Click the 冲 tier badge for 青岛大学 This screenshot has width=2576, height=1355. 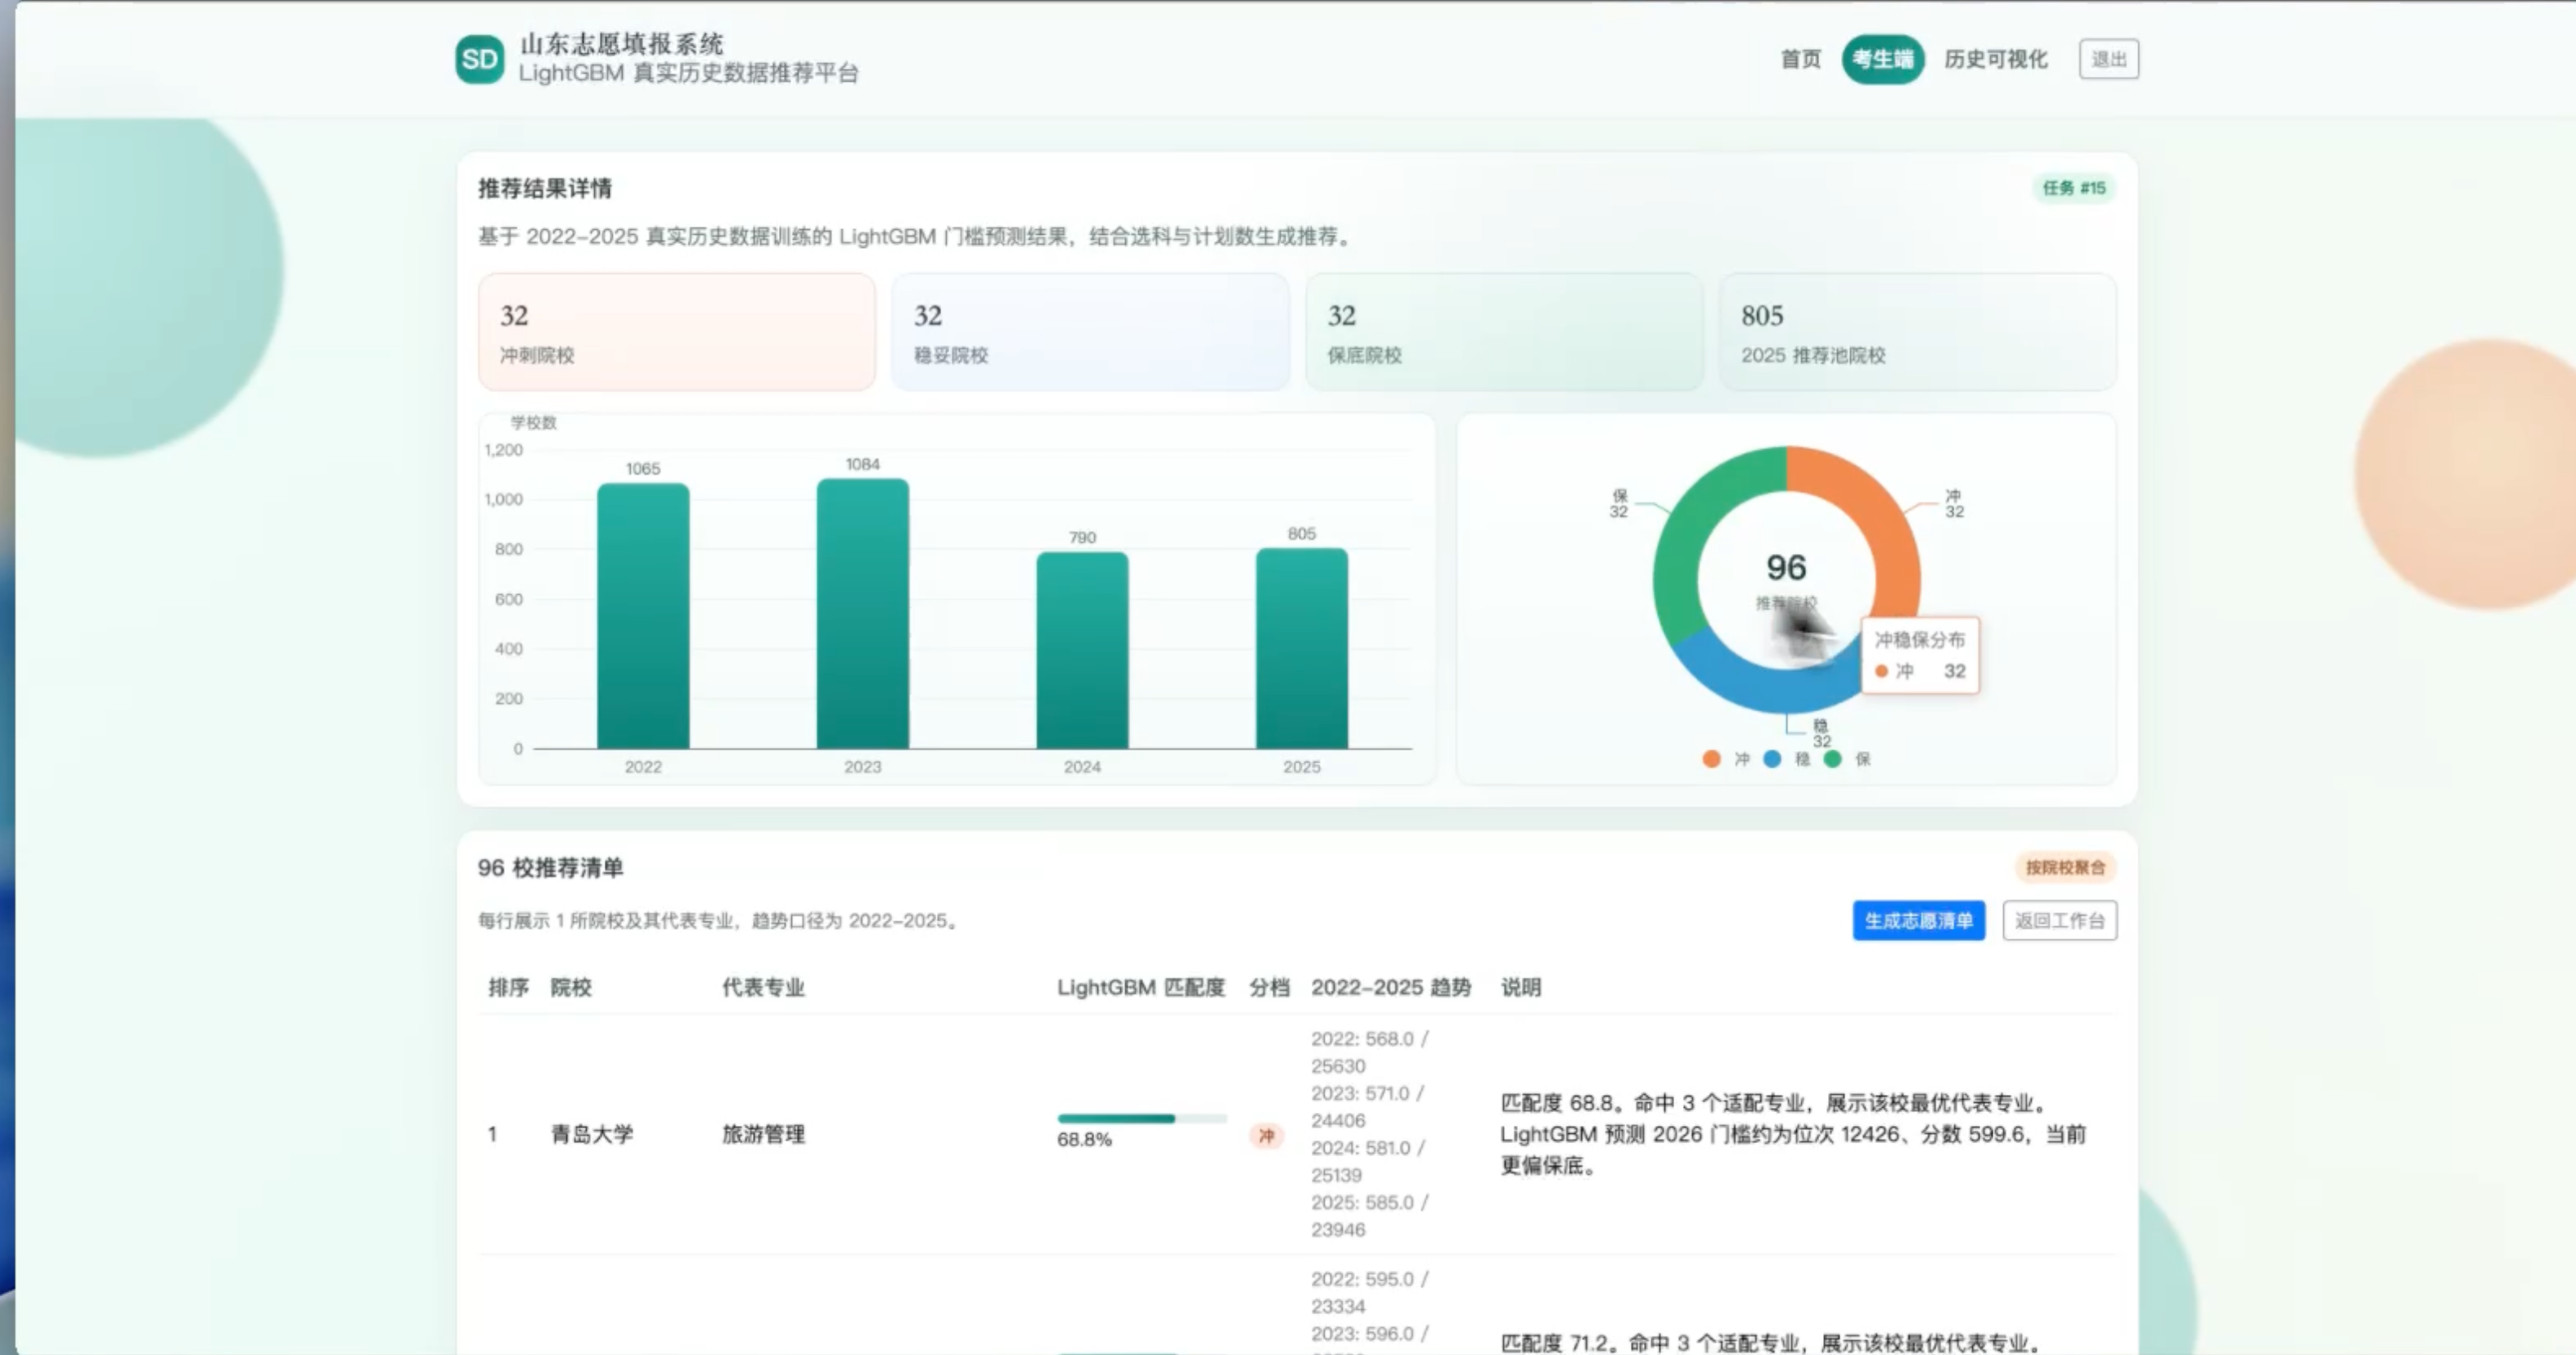(1266, 1135)
